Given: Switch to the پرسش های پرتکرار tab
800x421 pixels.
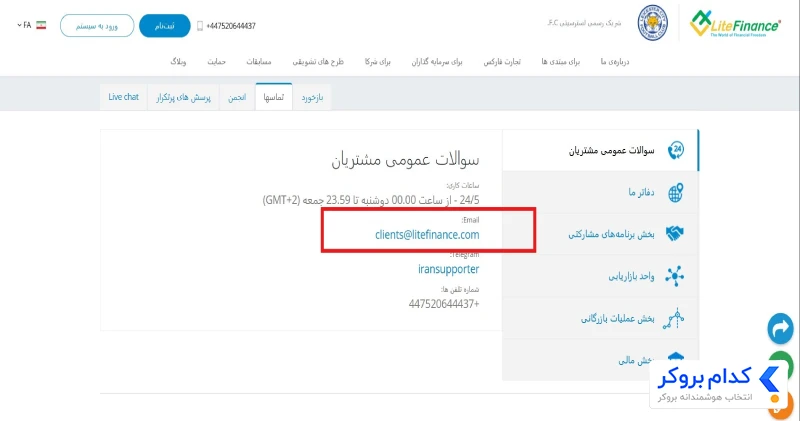Looking at the screenshot, I should (x=184, y=97).
